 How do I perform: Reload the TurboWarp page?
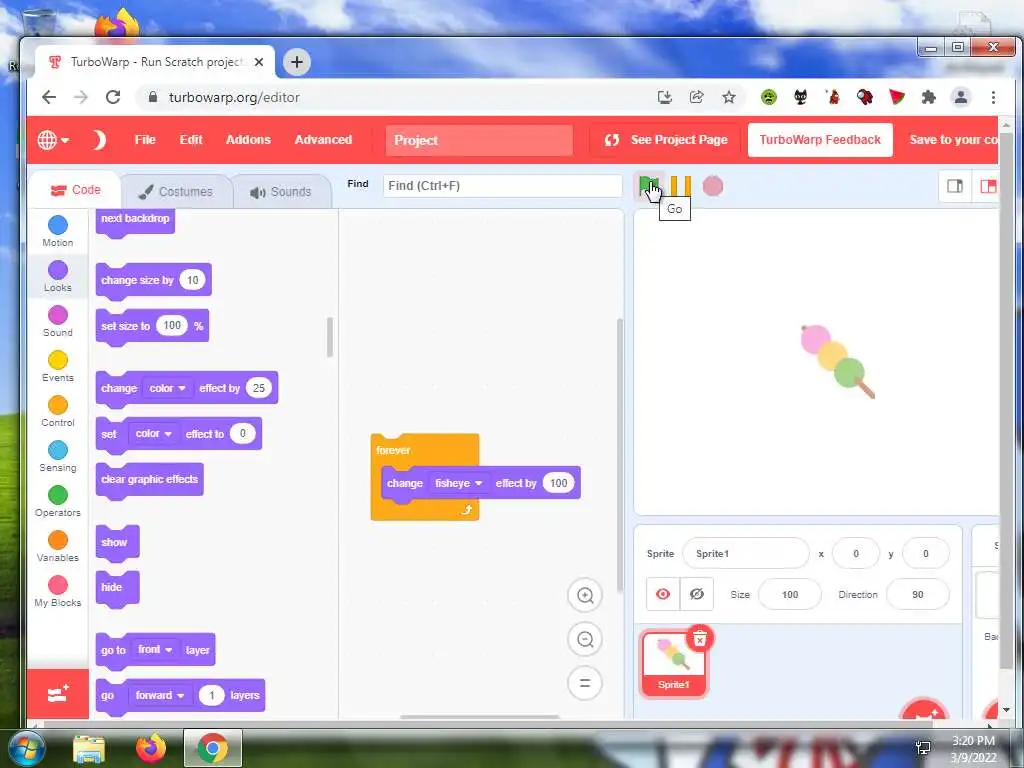[113, 97]
